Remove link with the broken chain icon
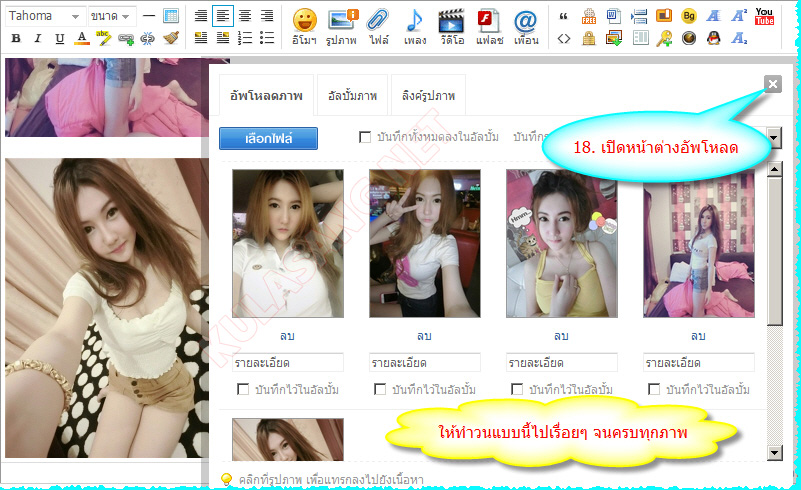 148,38
